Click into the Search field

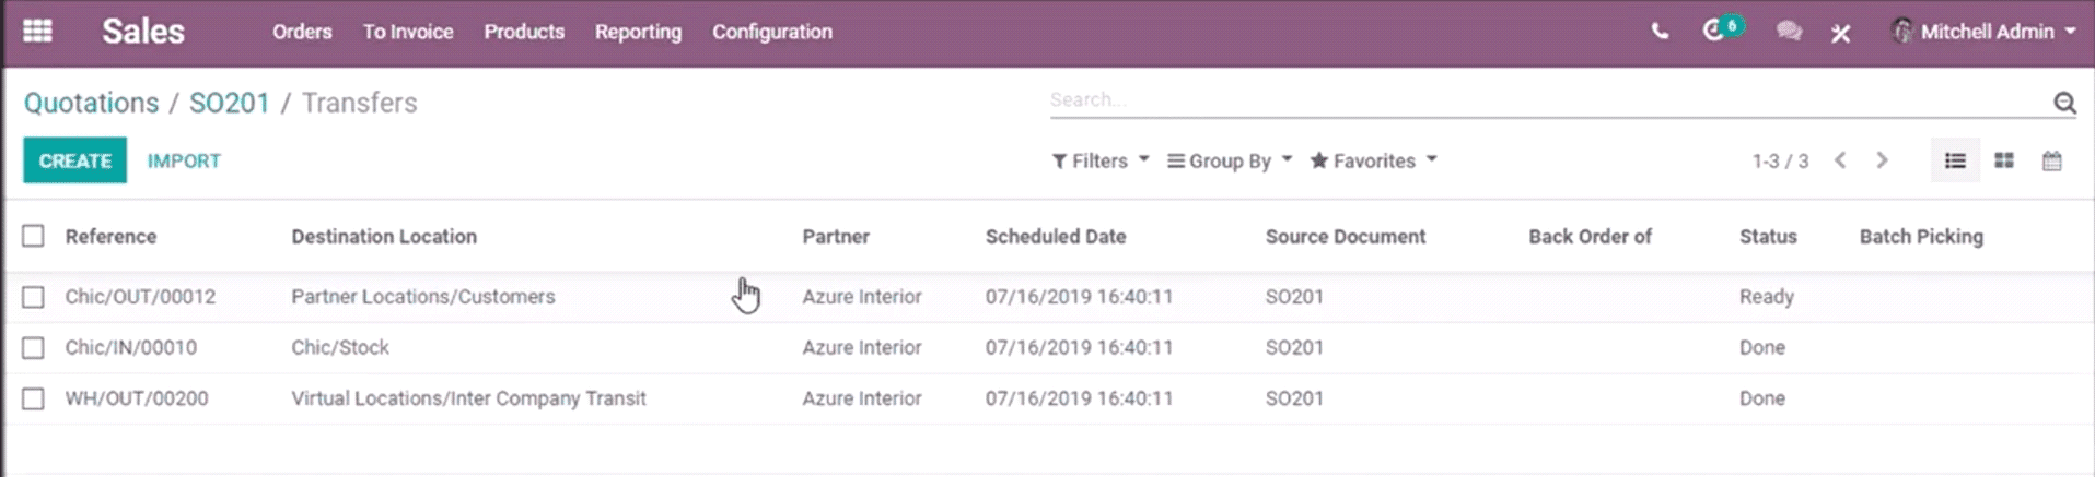[1548, 100]
